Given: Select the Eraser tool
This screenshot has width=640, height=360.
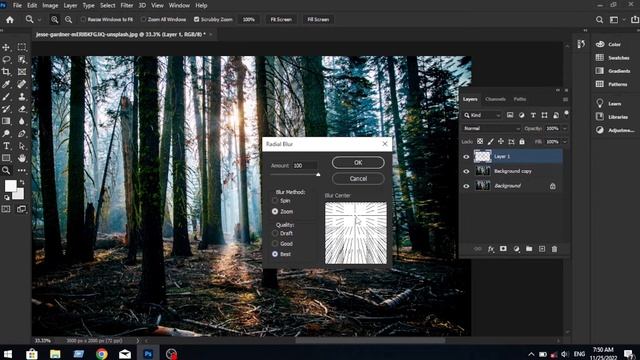Looking at the screenshot, I should click(22, 109).
